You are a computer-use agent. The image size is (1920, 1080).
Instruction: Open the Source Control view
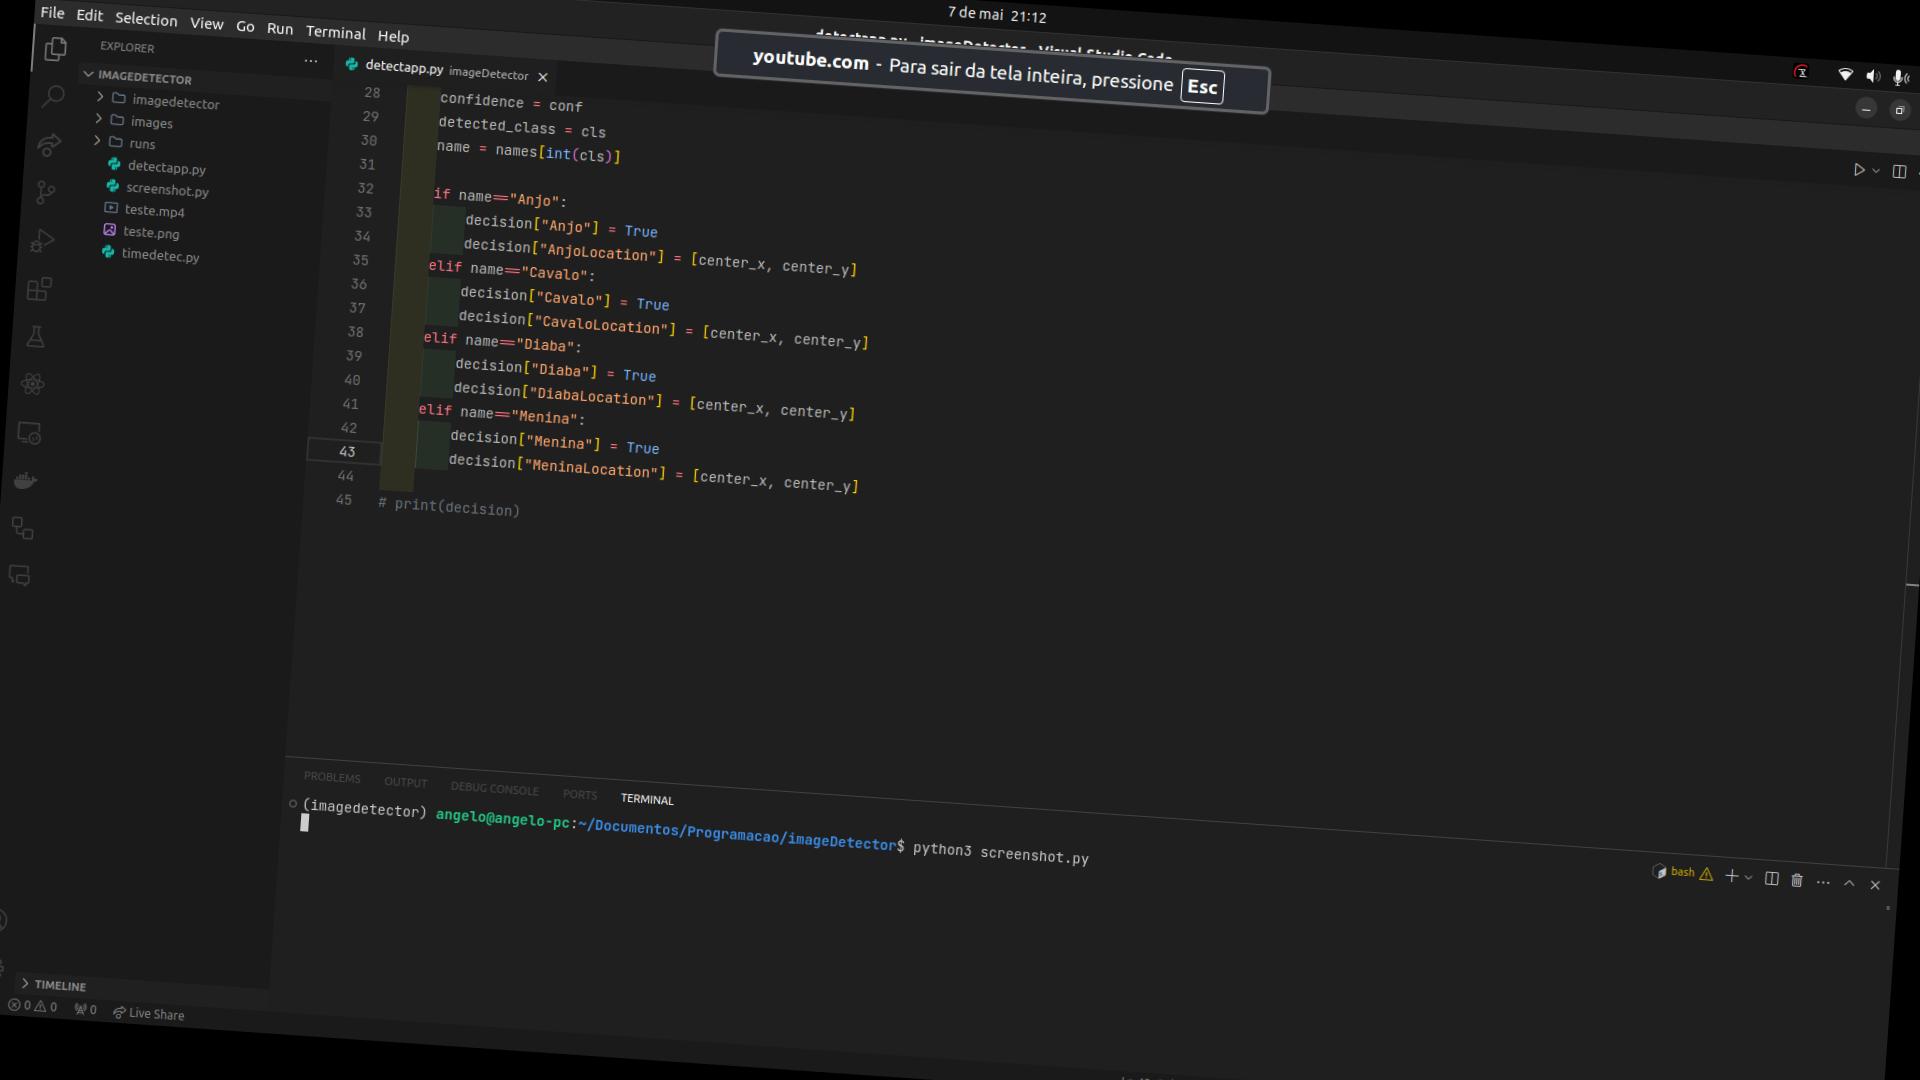(45, 192)
